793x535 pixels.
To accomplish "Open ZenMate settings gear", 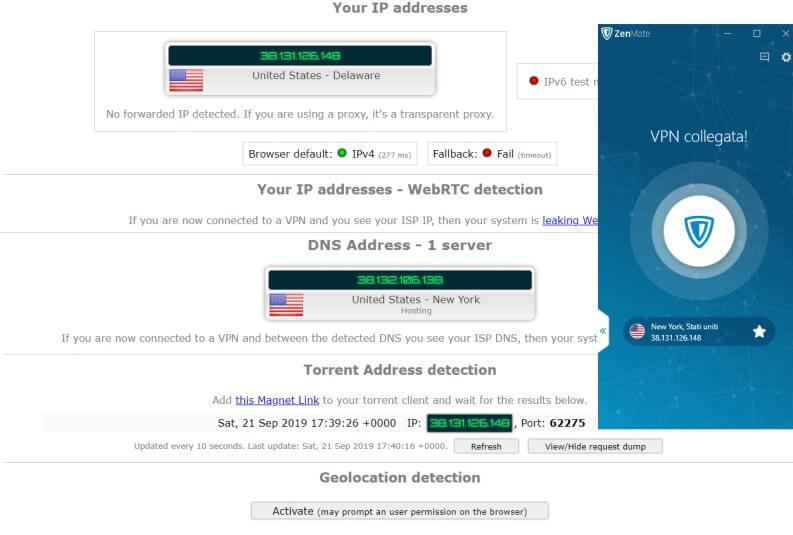I will 785,57.
